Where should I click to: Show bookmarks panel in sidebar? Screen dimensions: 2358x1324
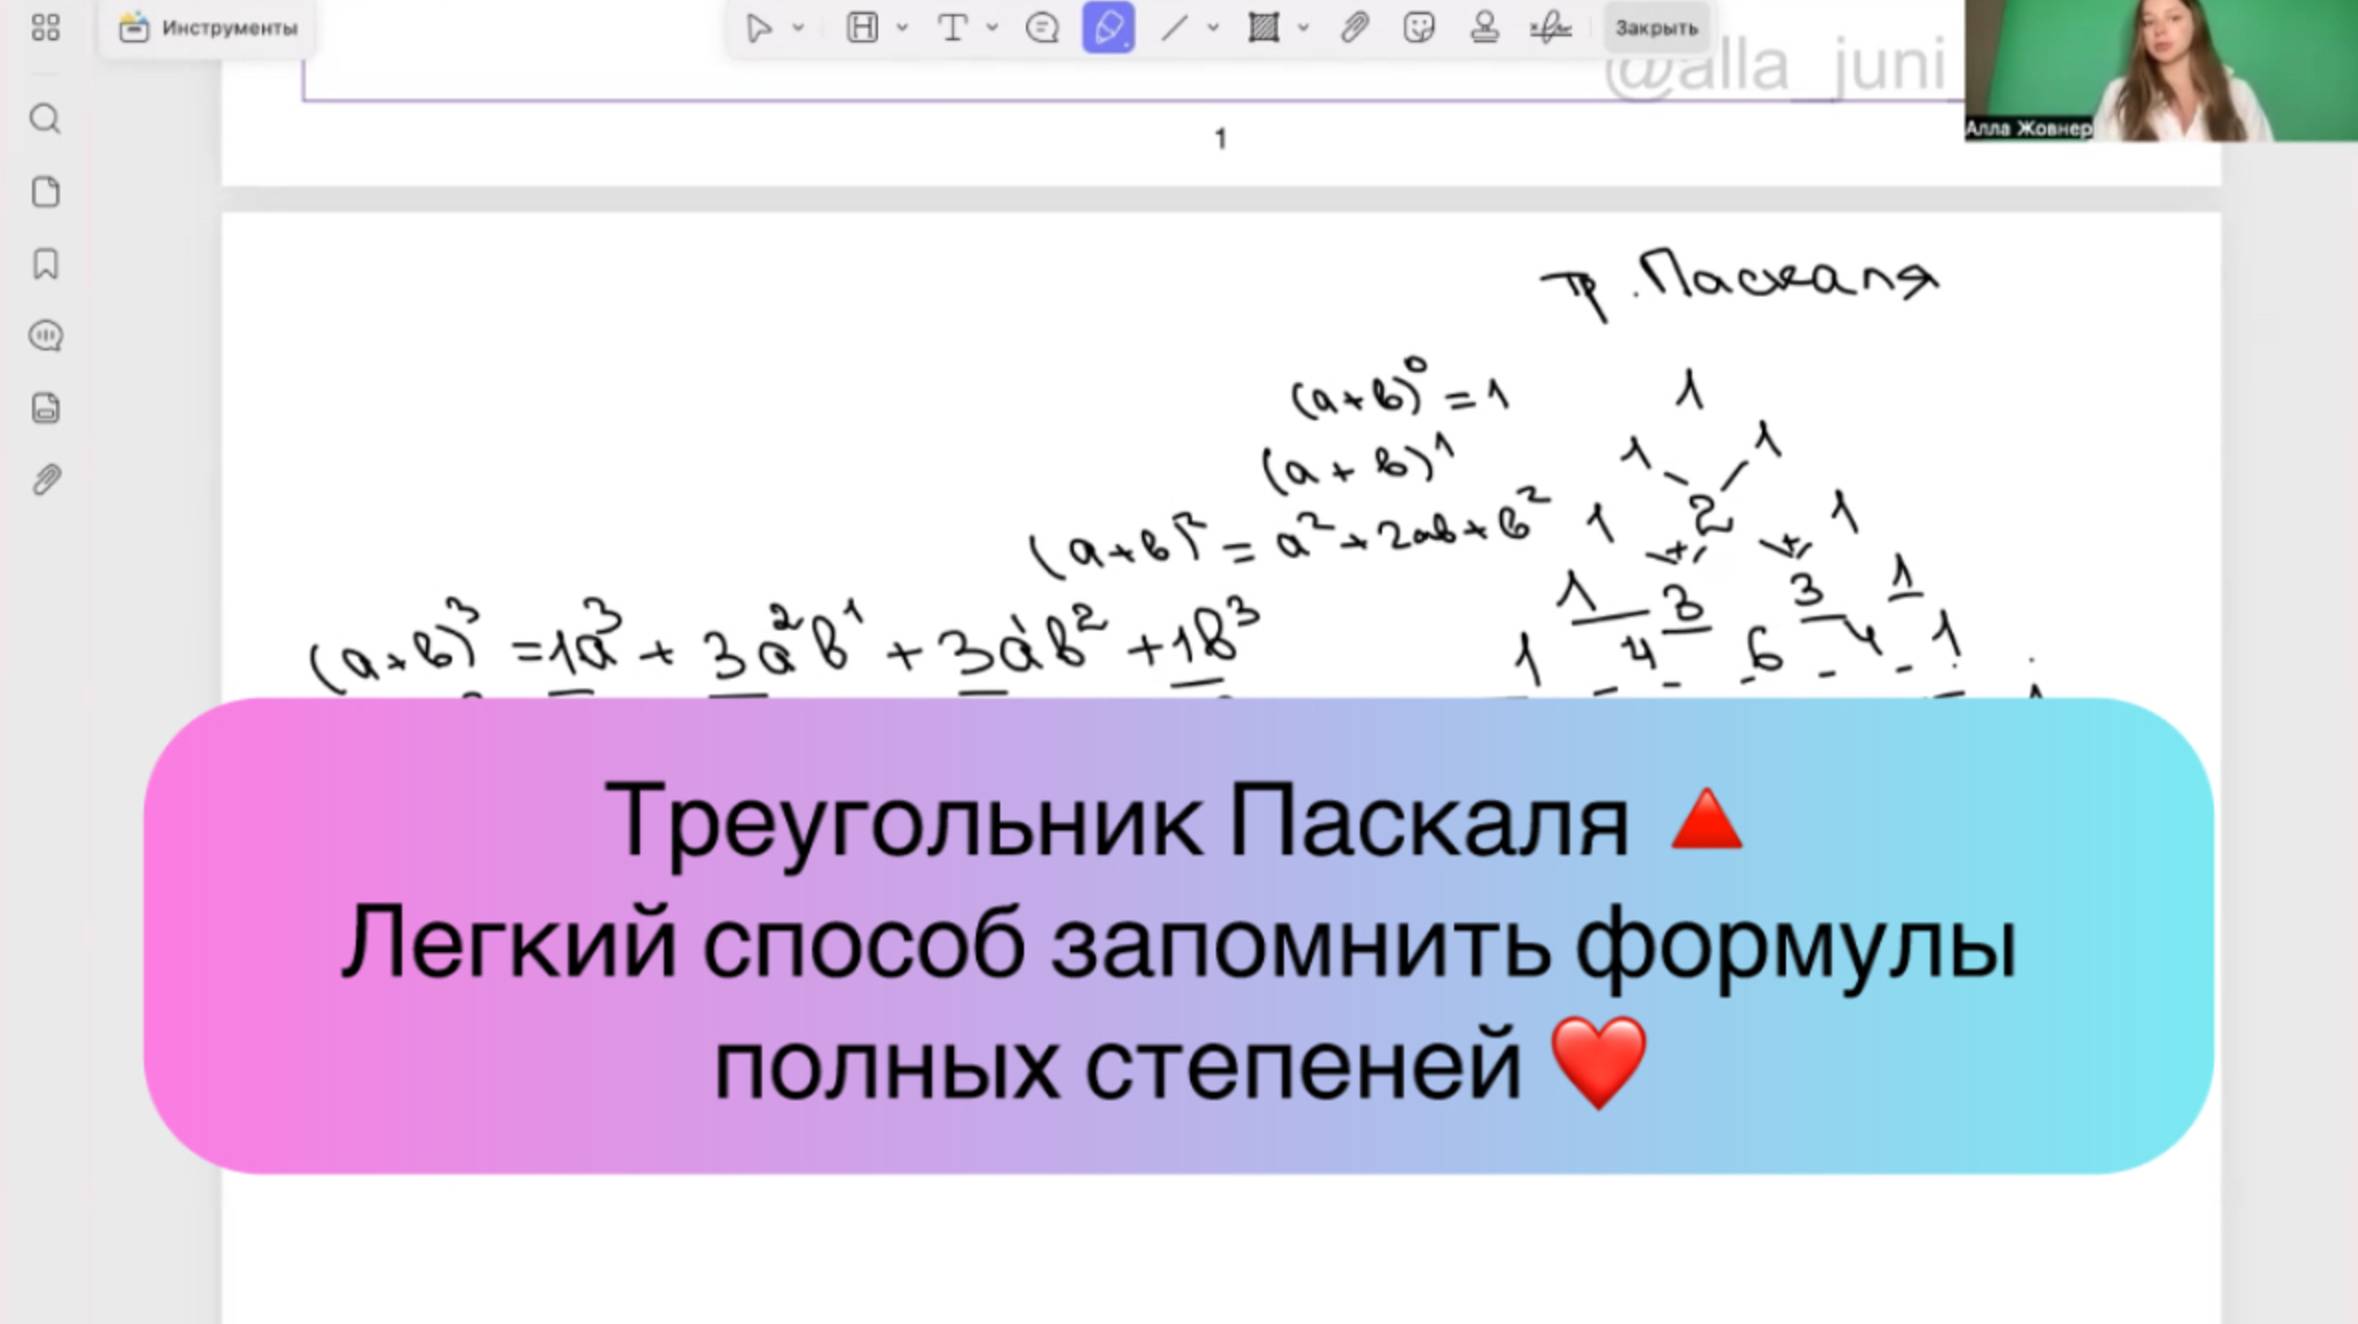45,264
